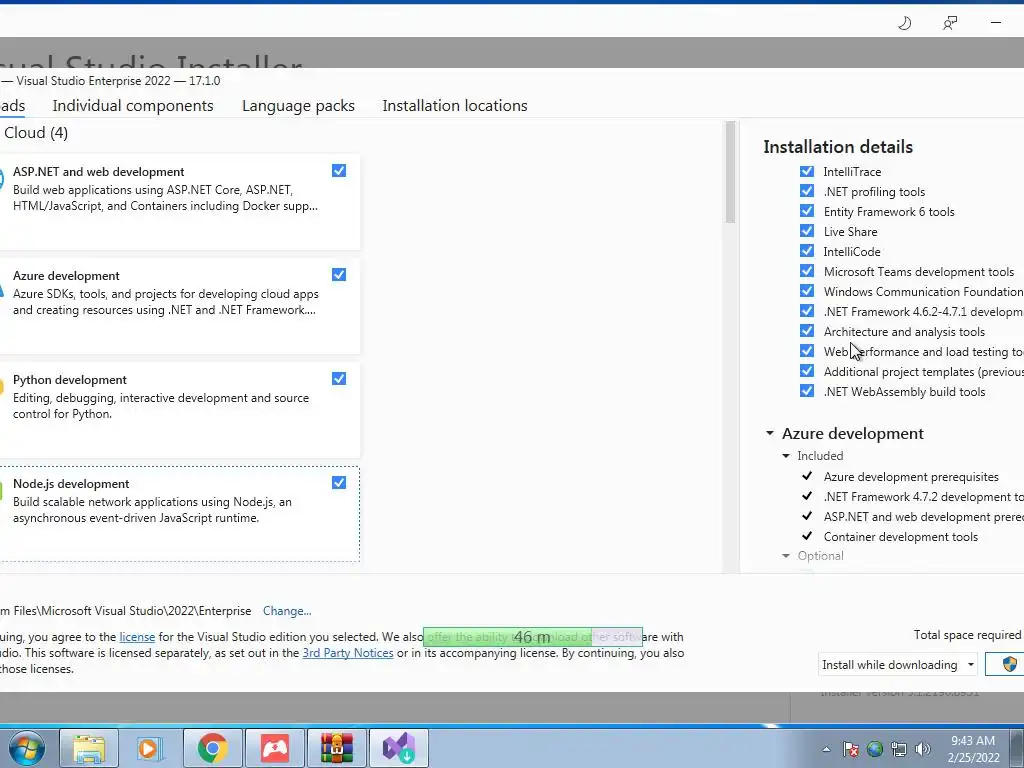Open WinRAR from the taskbar

click(x=336, y=748)
